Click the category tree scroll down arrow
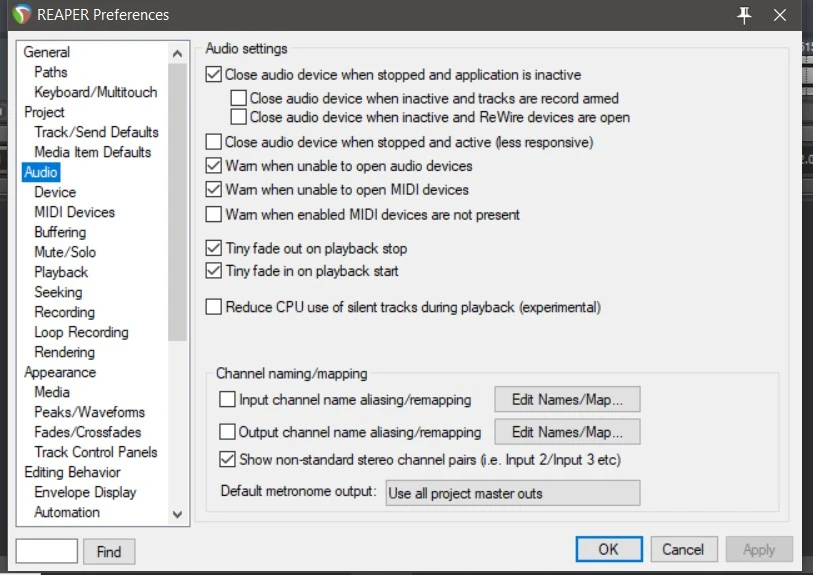This screenshot has height=575, width=813. point(177,514)
